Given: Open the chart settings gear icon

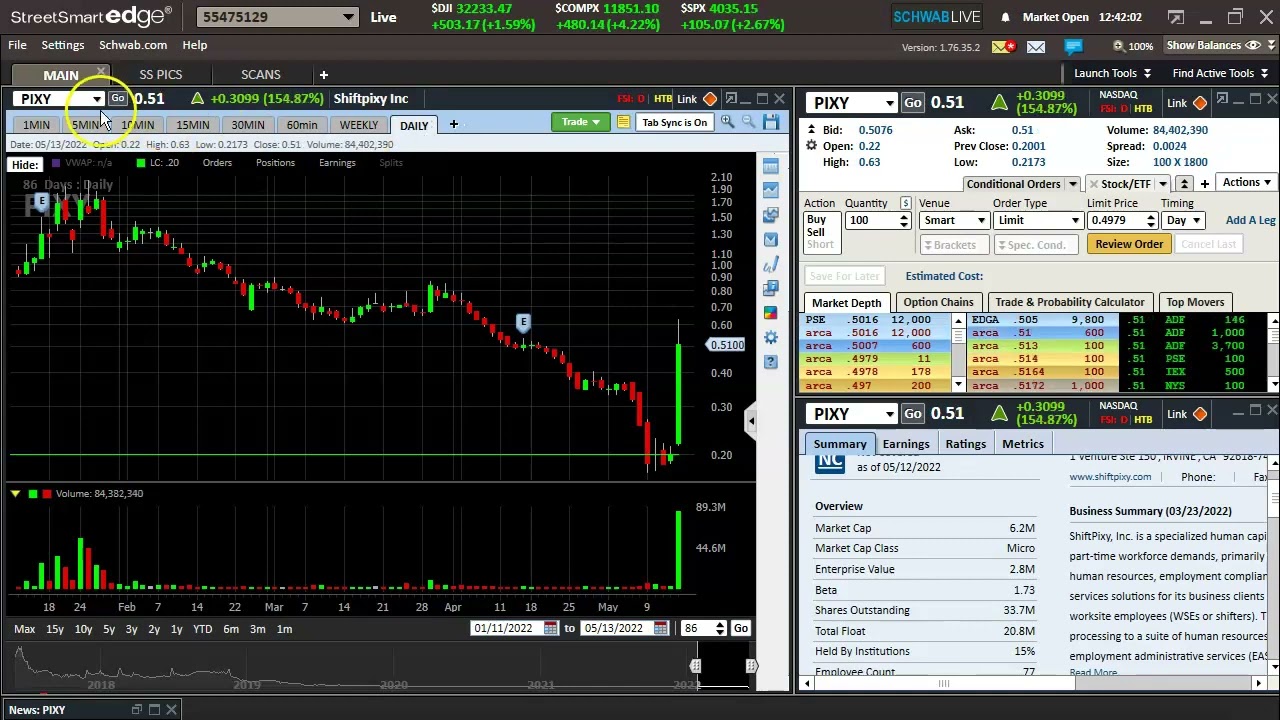Looking at the screenshot, I should point(770,337).
